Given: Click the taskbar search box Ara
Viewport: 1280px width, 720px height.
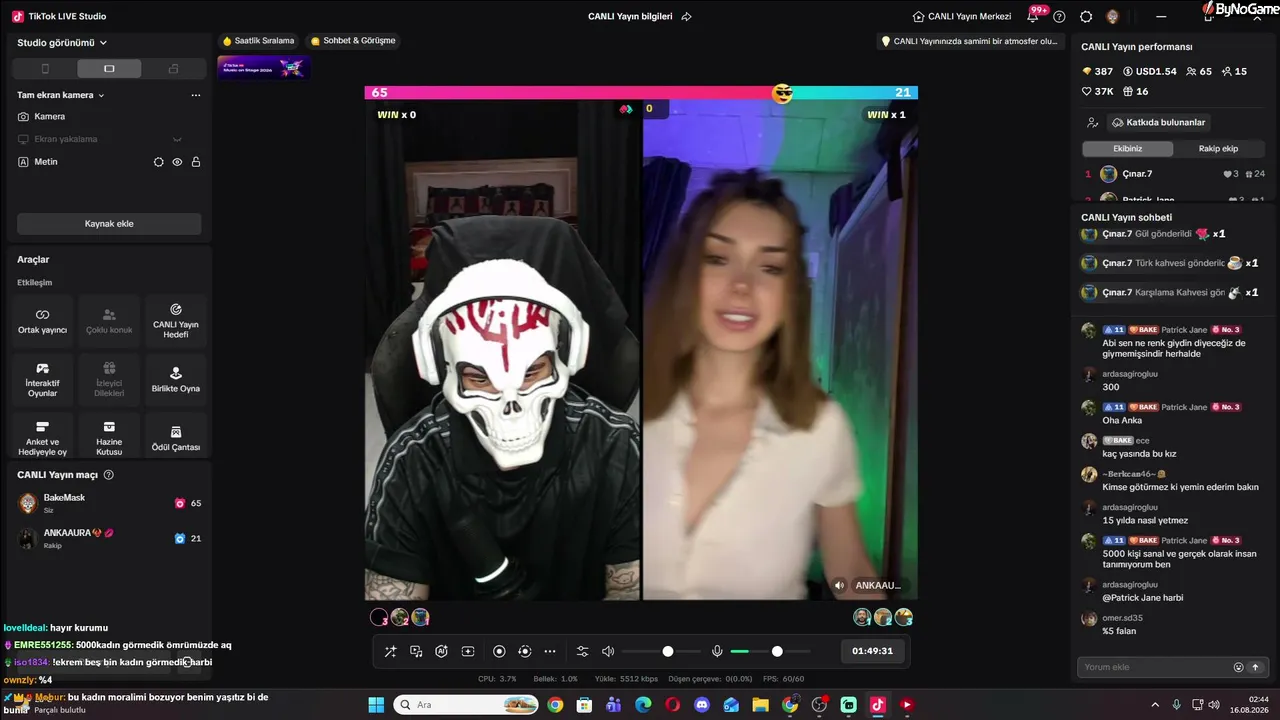Looking at the screenshot, I should coord(466,705).
